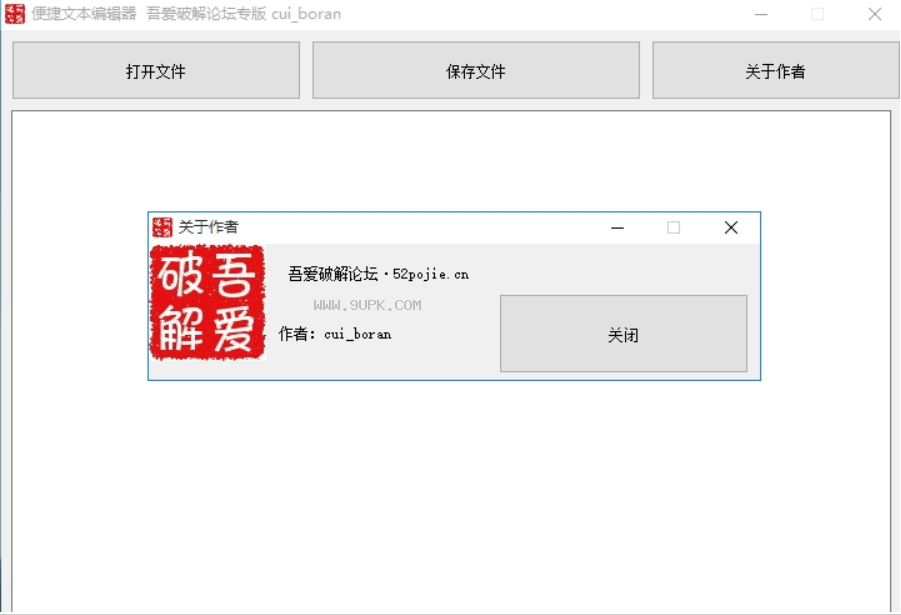Close the 关于作者 dialog with X
The width and height of the screenshot is (901, 615).
click(x=731, y=228)
